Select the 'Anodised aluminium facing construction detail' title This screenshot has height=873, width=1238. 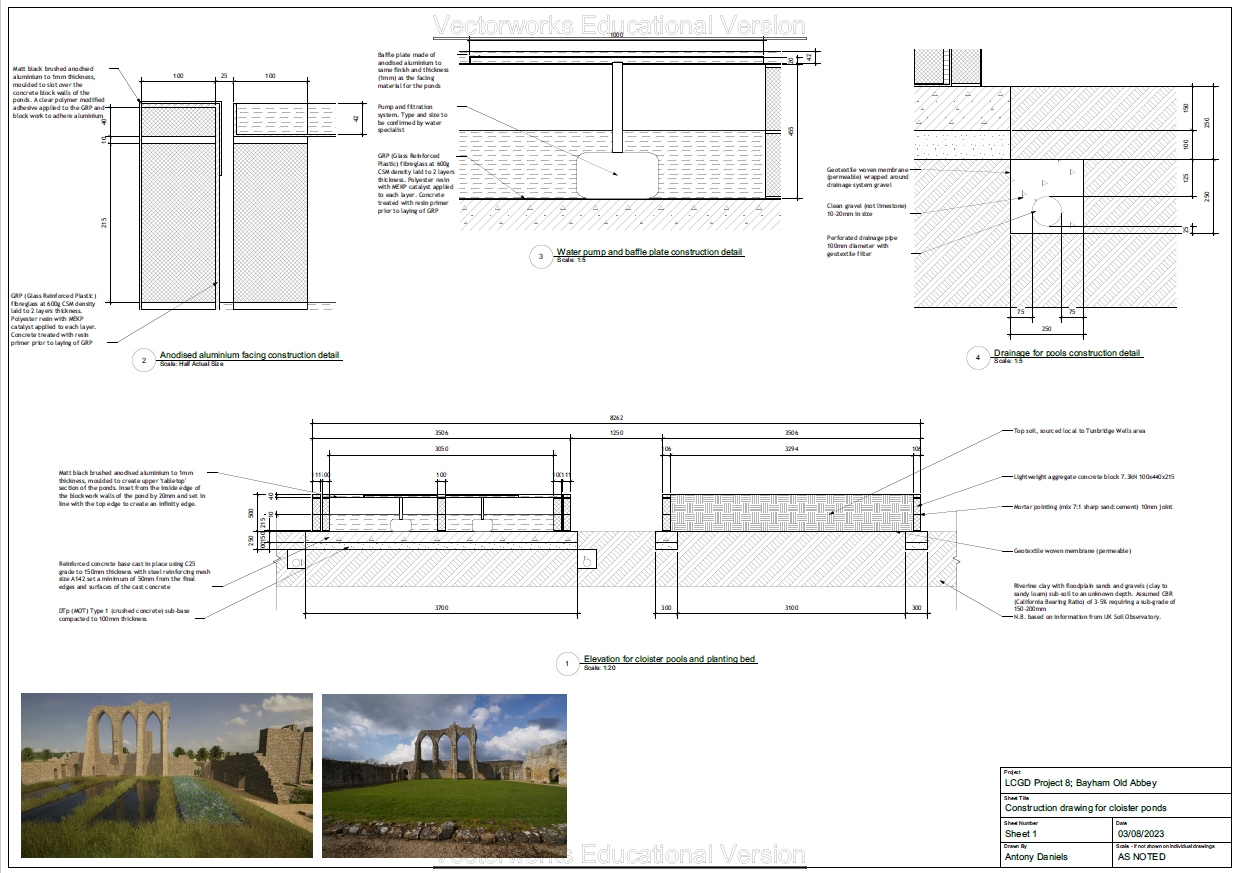pyautogui.click(x=249, y=355)
